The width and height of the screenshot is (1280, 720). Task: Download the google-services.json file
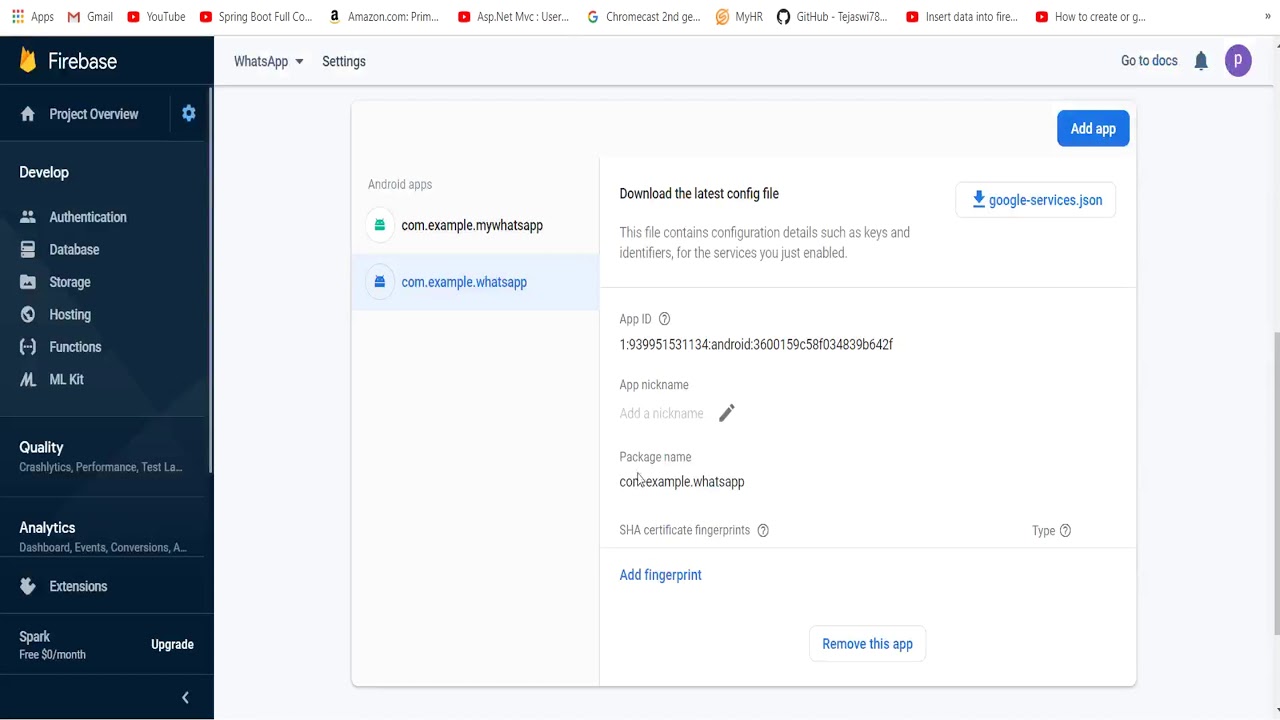coord(1036,200)
